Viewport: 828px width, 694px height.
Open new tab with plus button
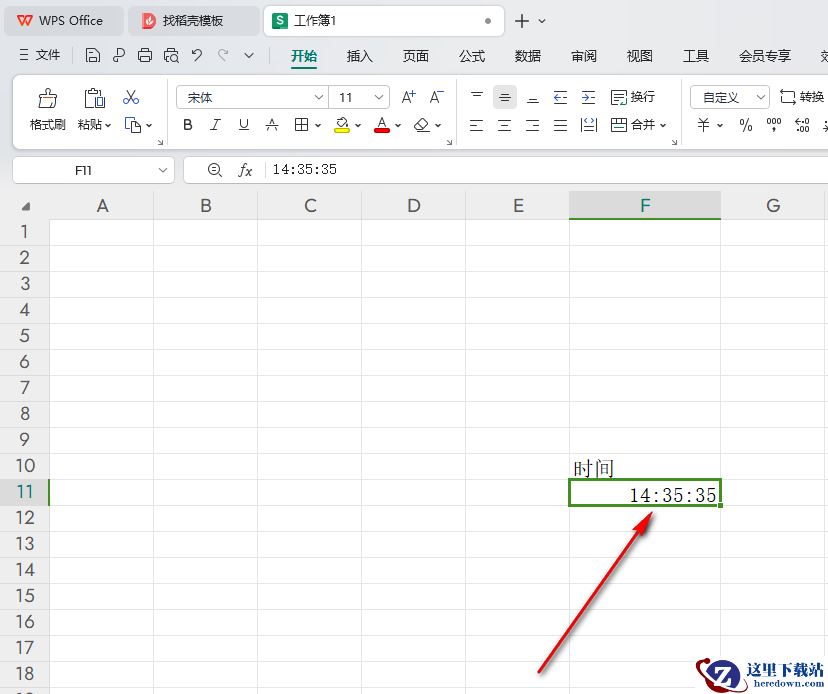522,21
